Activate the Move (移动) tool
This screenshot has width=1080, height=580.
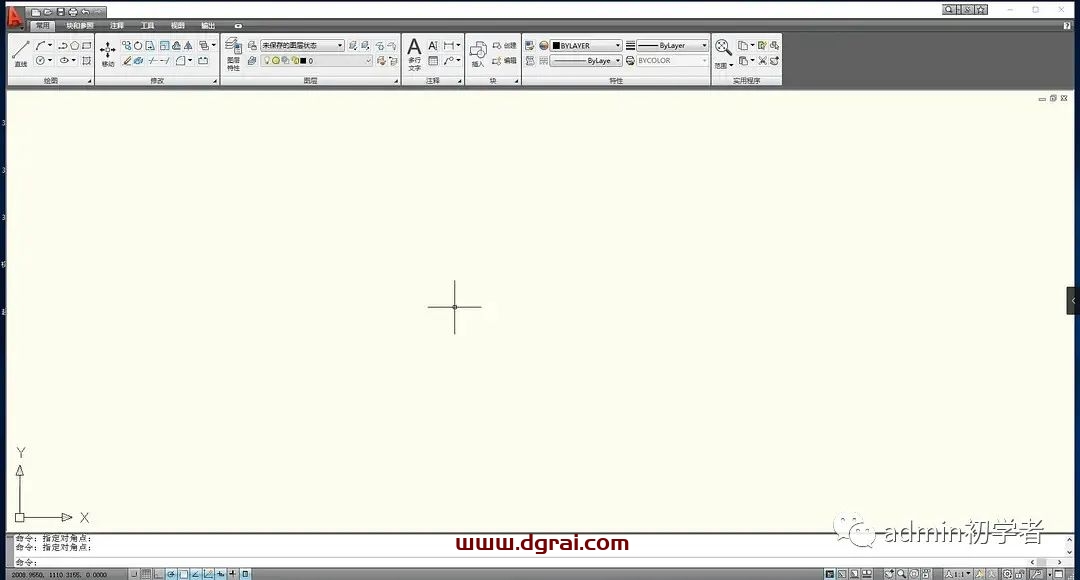[x=108, y=53]
